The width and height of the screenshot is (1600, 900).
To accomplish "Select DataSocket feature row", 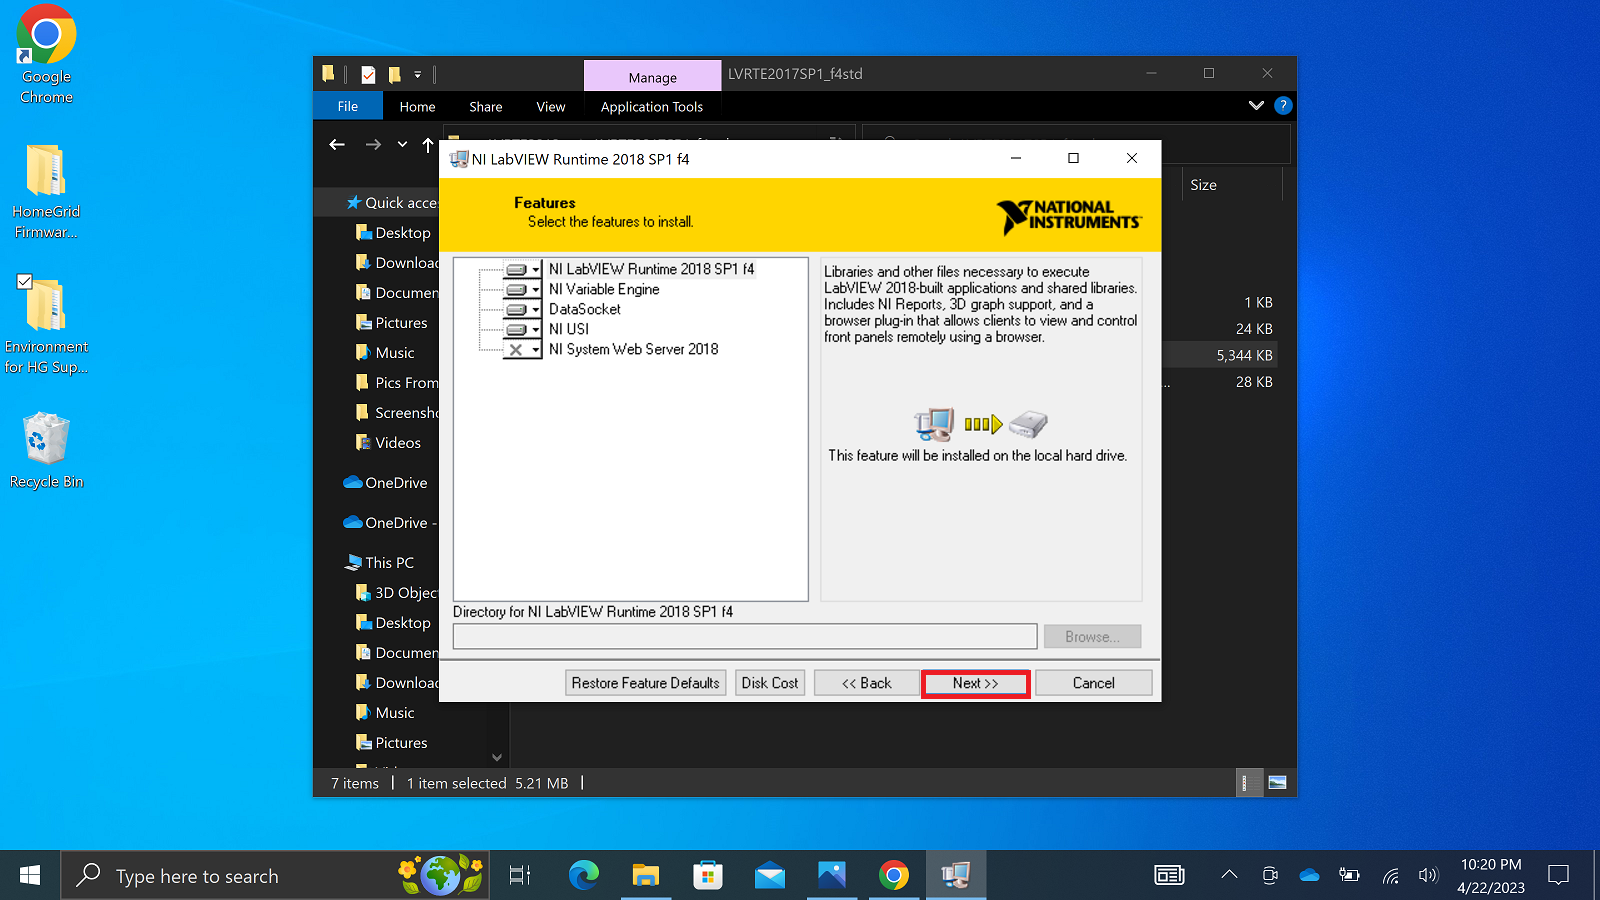I will tap(585, 309).
